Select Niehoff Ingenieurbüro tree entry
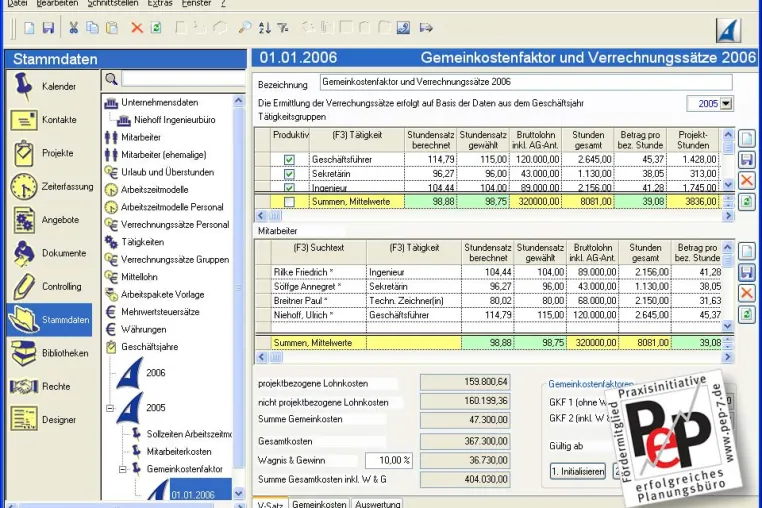This screenshot has width=762, height=508. pyautogui.click(x=174, y=120)
